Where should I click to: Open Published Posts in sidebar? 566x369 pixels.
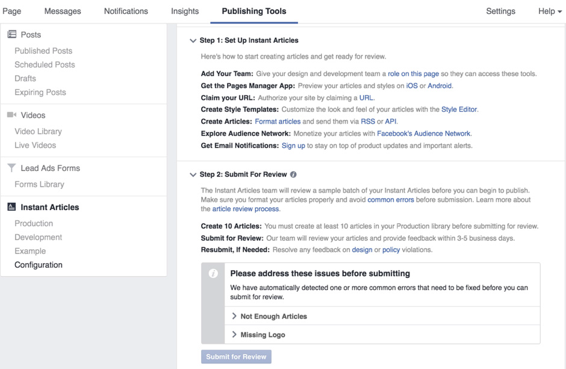point(43,51)
